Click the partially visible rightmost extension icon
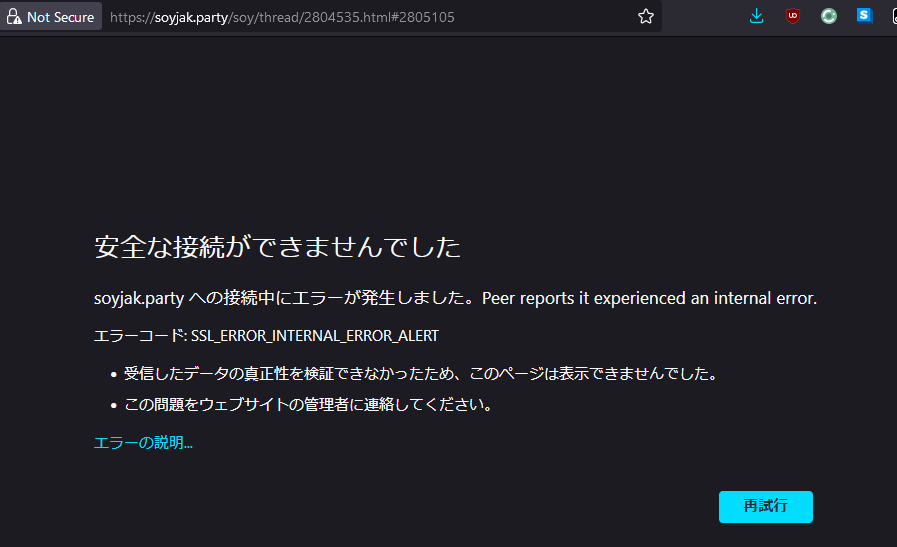Viewport: 897px width, 547px height. pos(893,17)
